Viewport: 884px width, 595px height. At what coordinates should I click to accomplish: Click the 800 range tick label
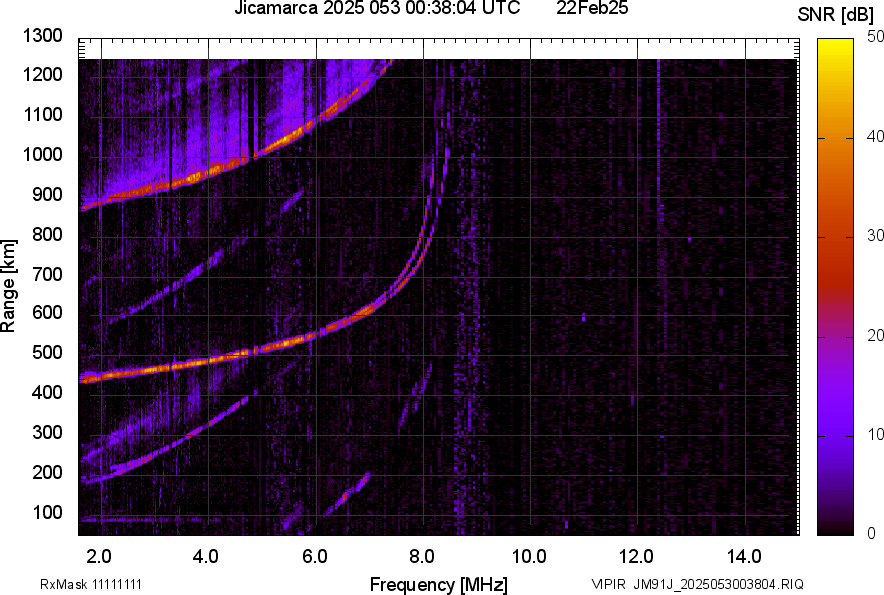pos(47,234)
